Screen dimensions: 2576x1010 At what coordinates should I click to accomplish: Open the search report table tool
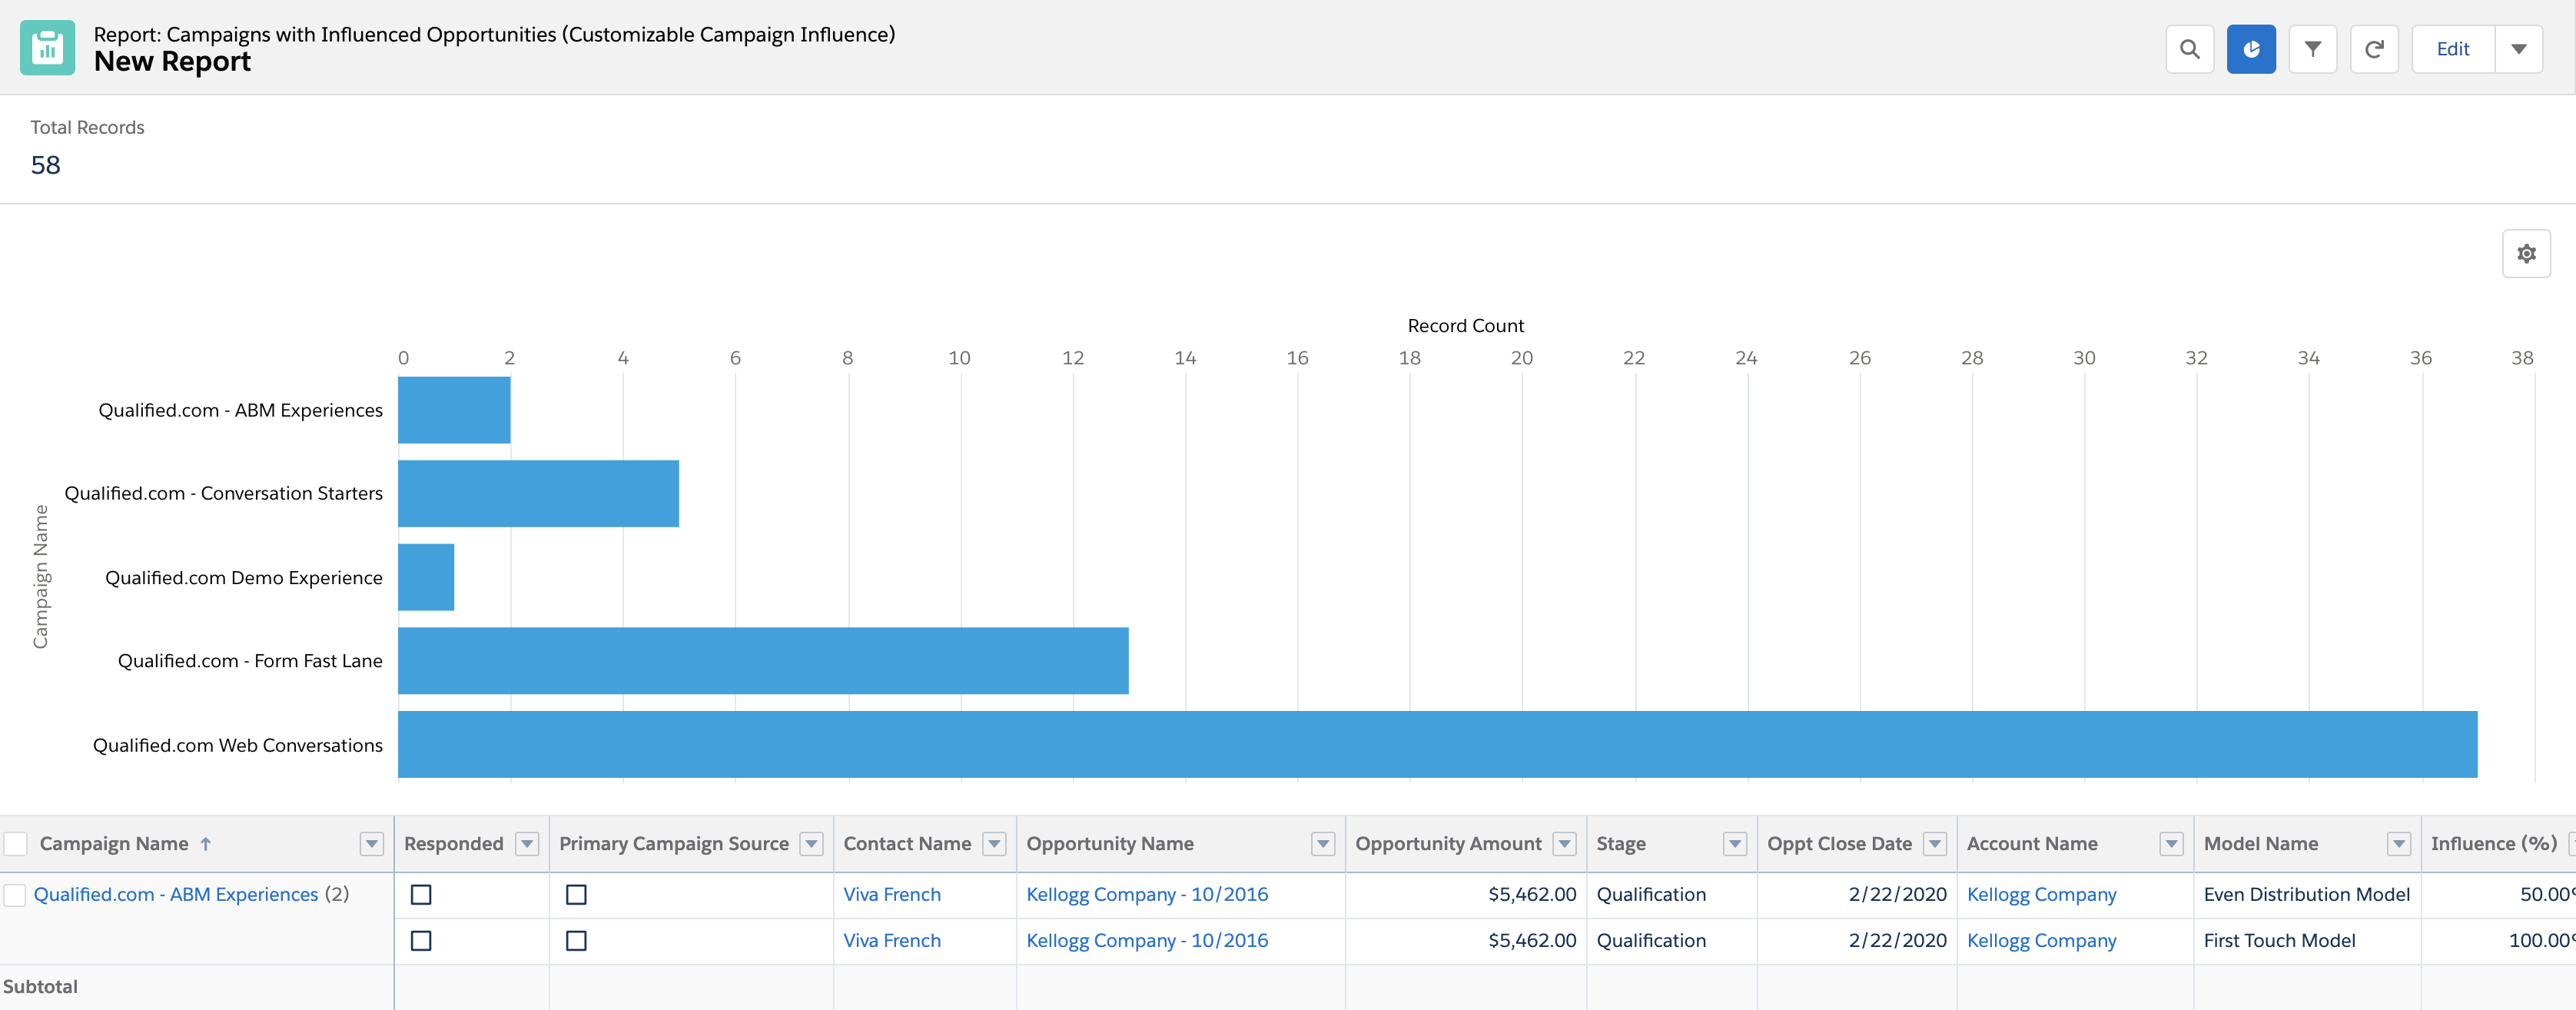[2189, 49]
